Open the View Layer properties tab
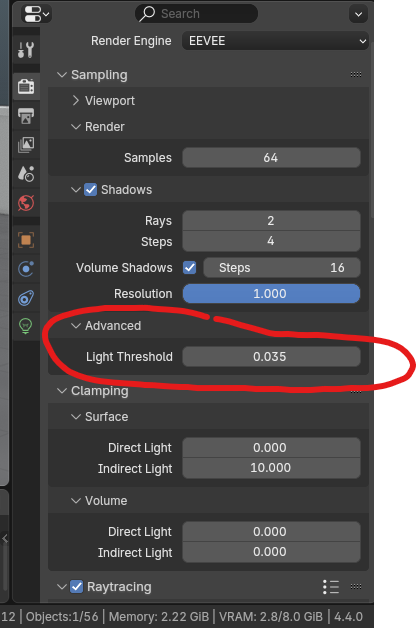This screenshot has height=628, width=419. 26,145
